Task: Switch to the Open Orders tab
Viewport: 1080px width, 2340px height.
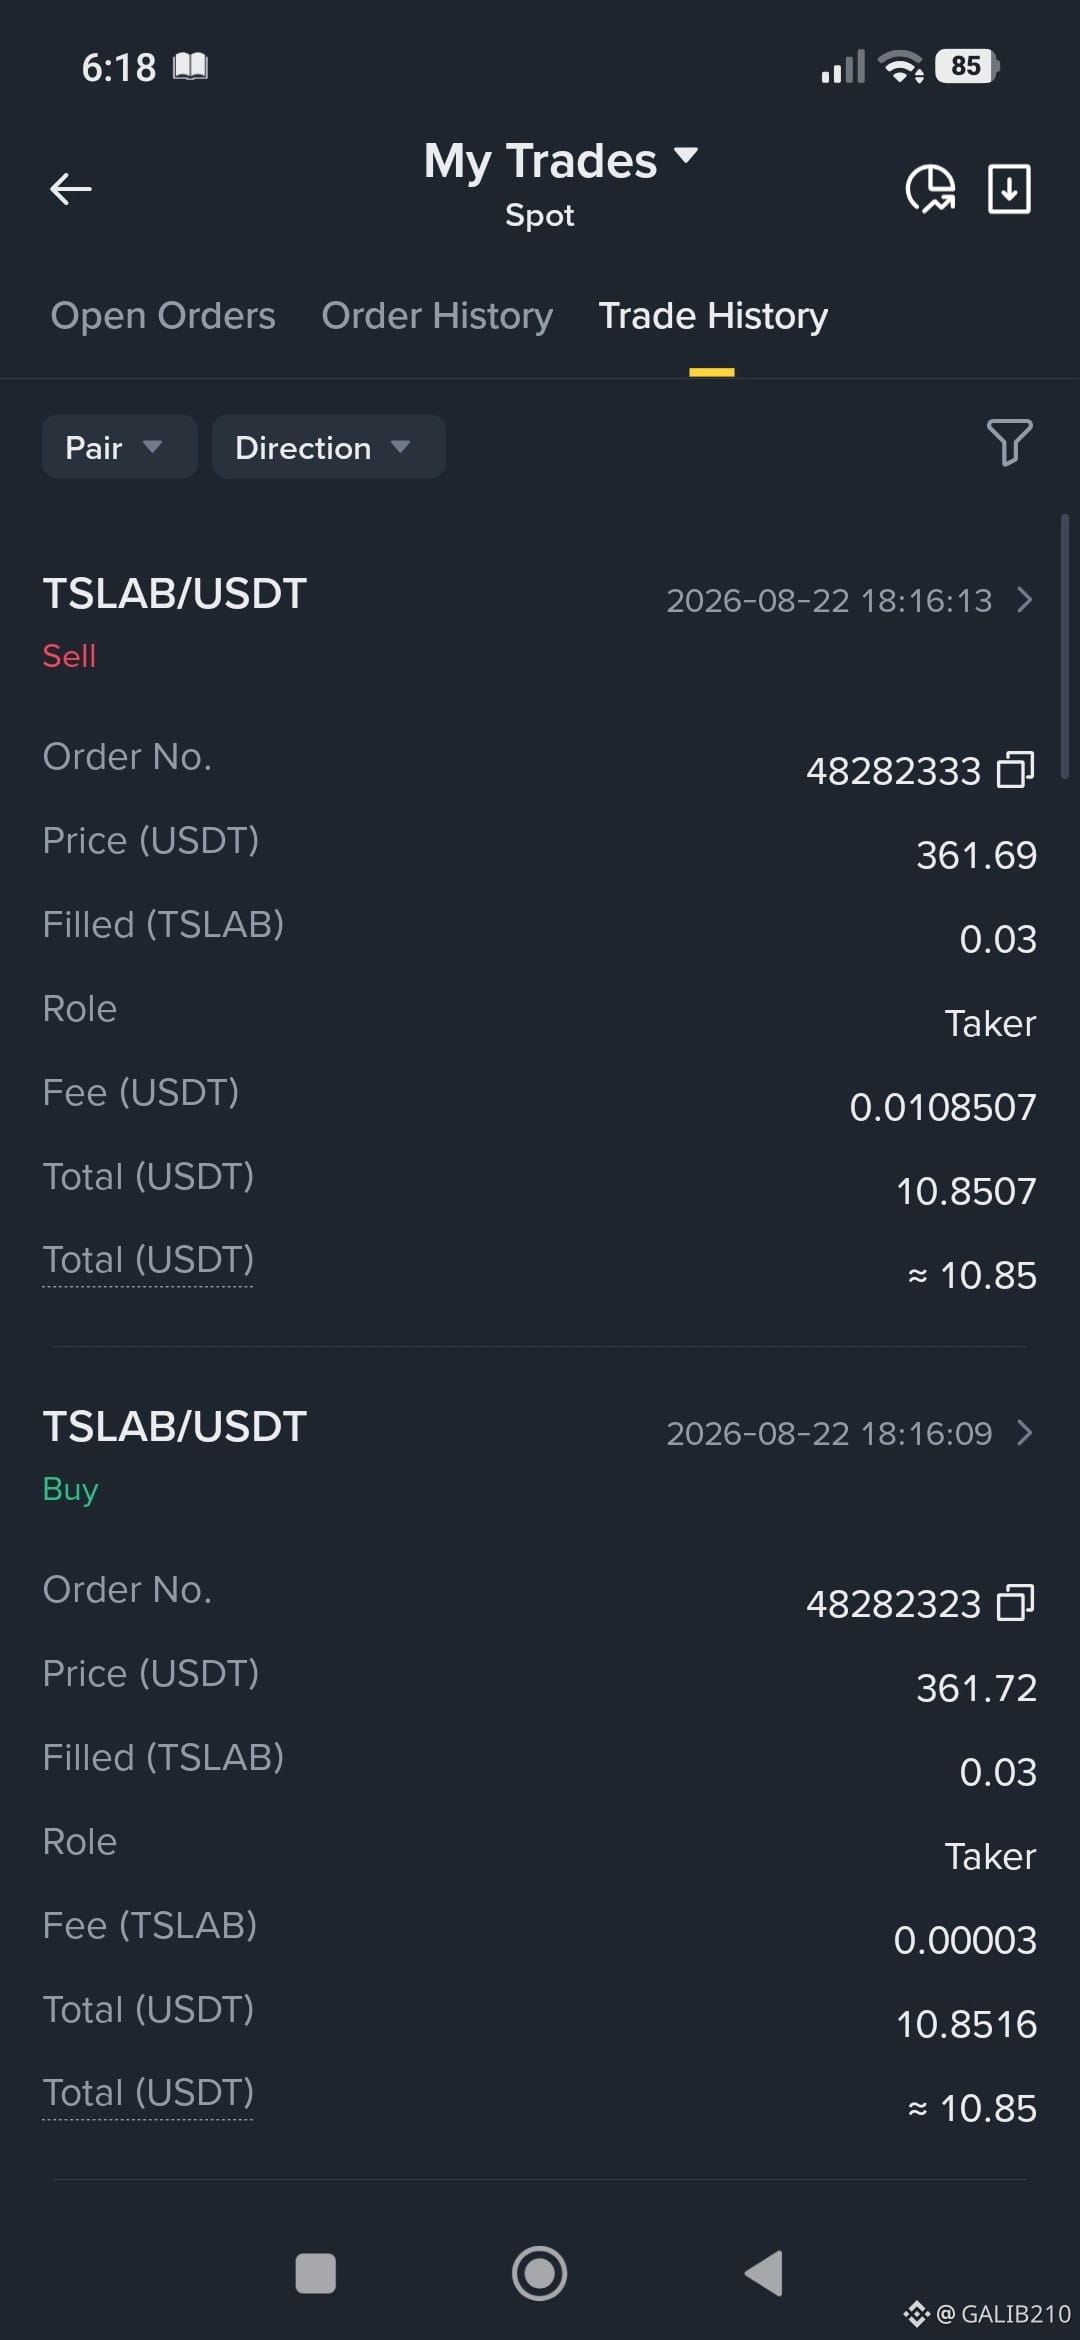Action: 163,316
